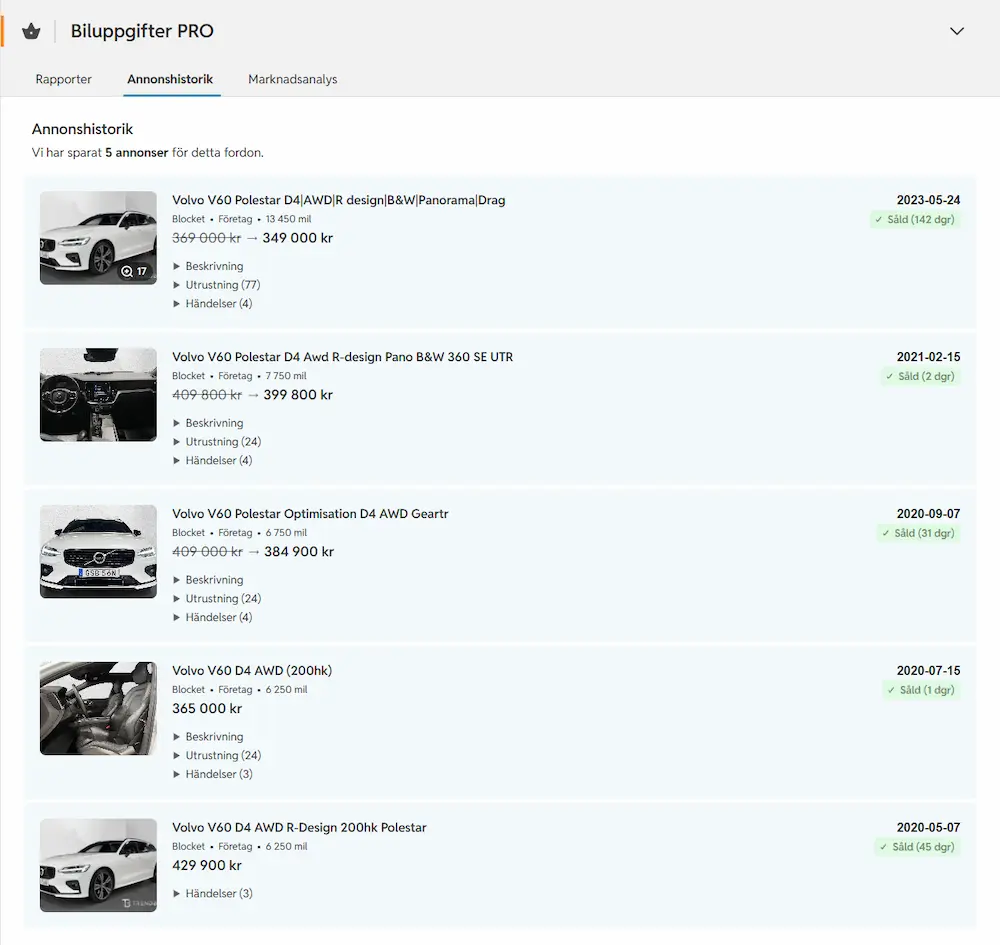Open the 2023 Volvo V60 ad thumbnail

98,238
